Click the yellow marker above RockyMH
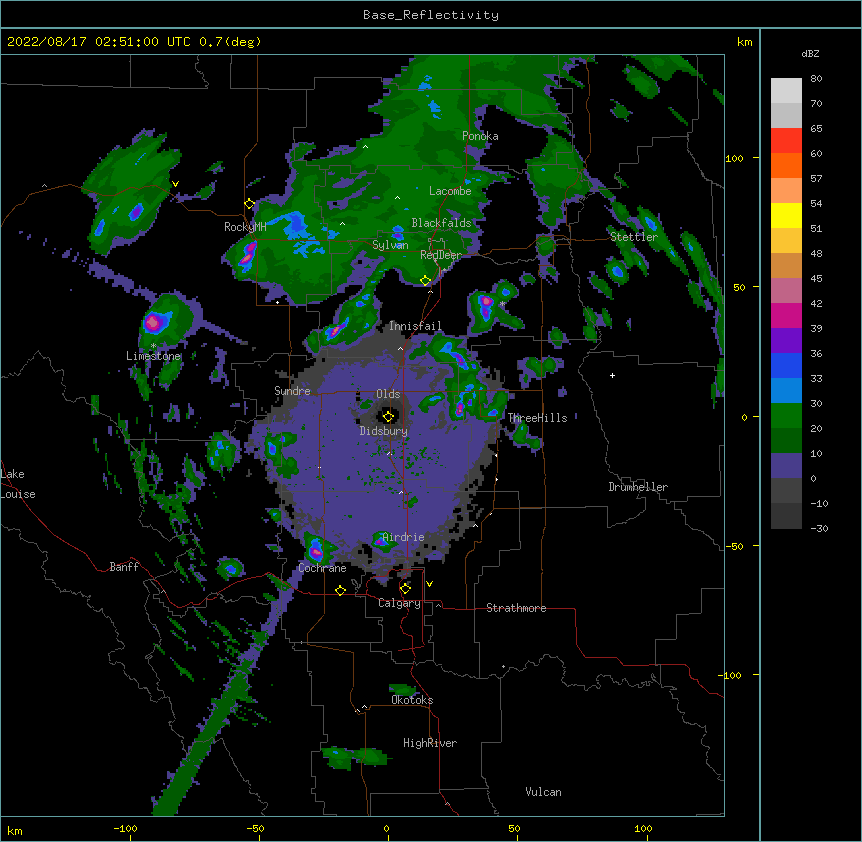The image size is (862, 842). point(249,204)
